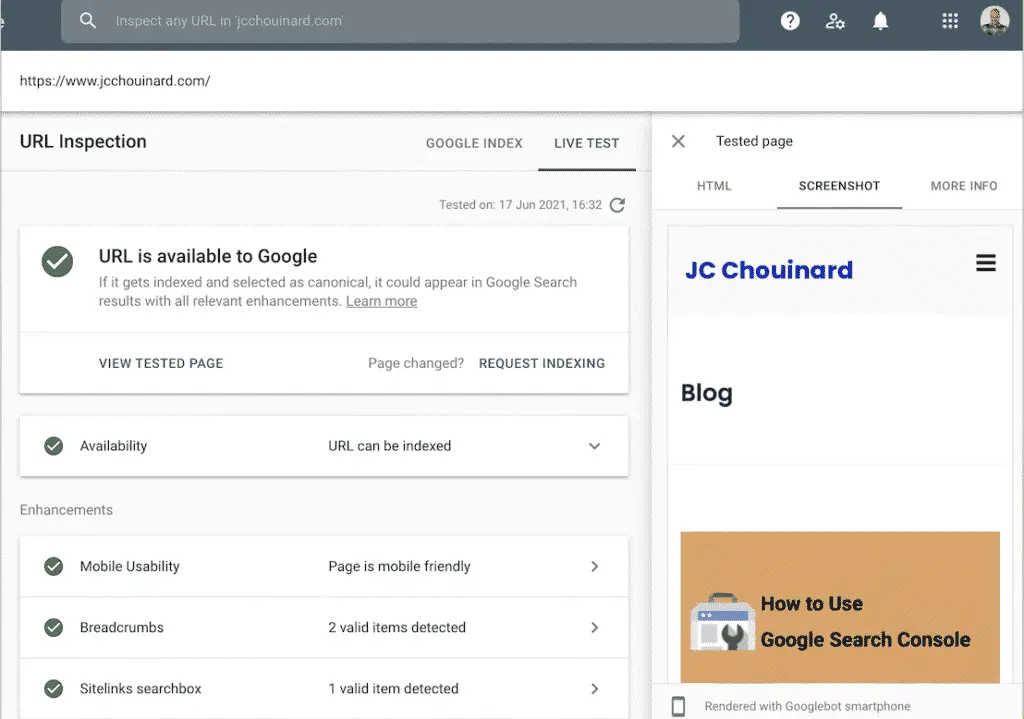Click the smartphone icon by Rendered with Googlebot
Viewport: 1024px width, 719px height.
[679, 706]
